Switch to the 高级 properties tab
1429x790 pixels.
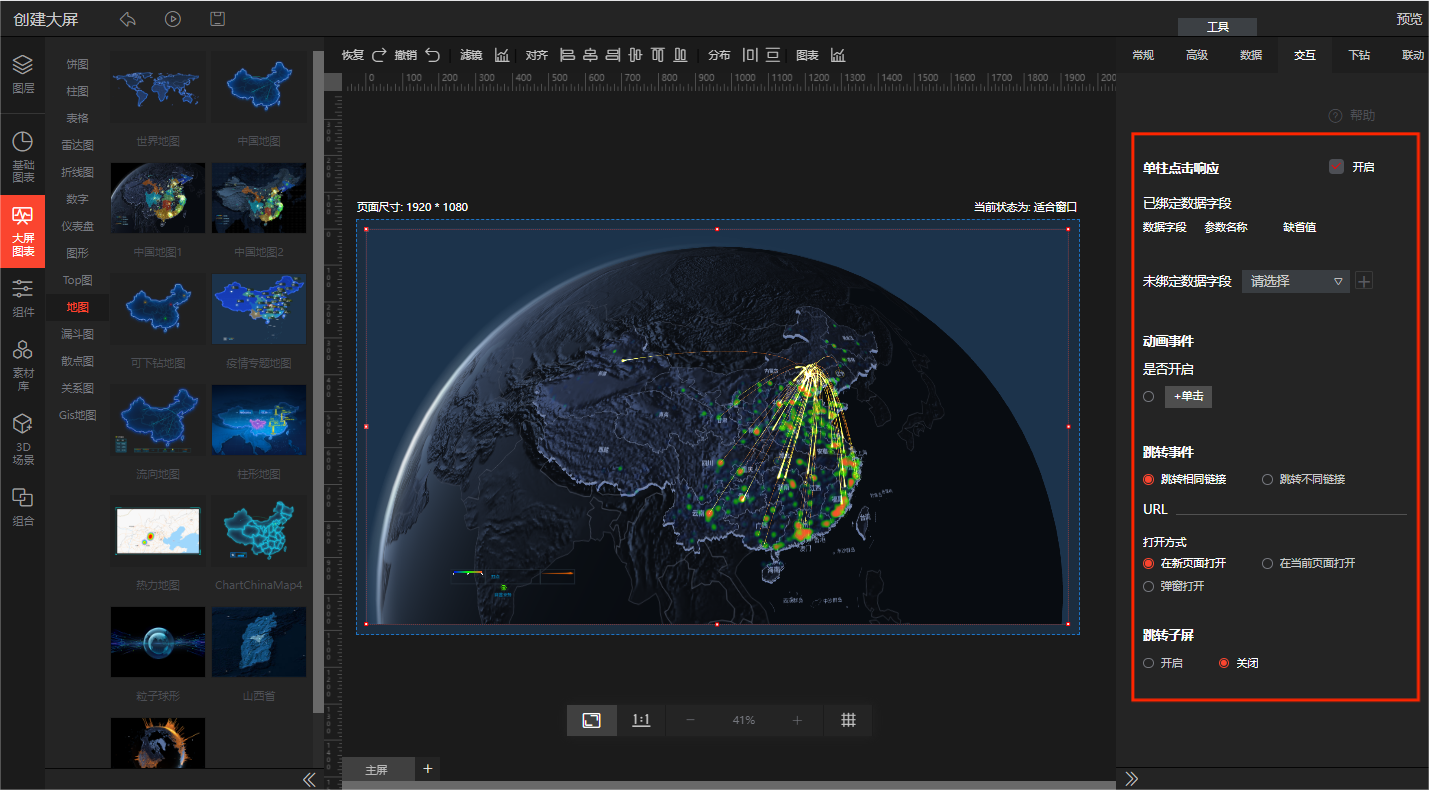pyautogui.click(x=1197, y=55)
